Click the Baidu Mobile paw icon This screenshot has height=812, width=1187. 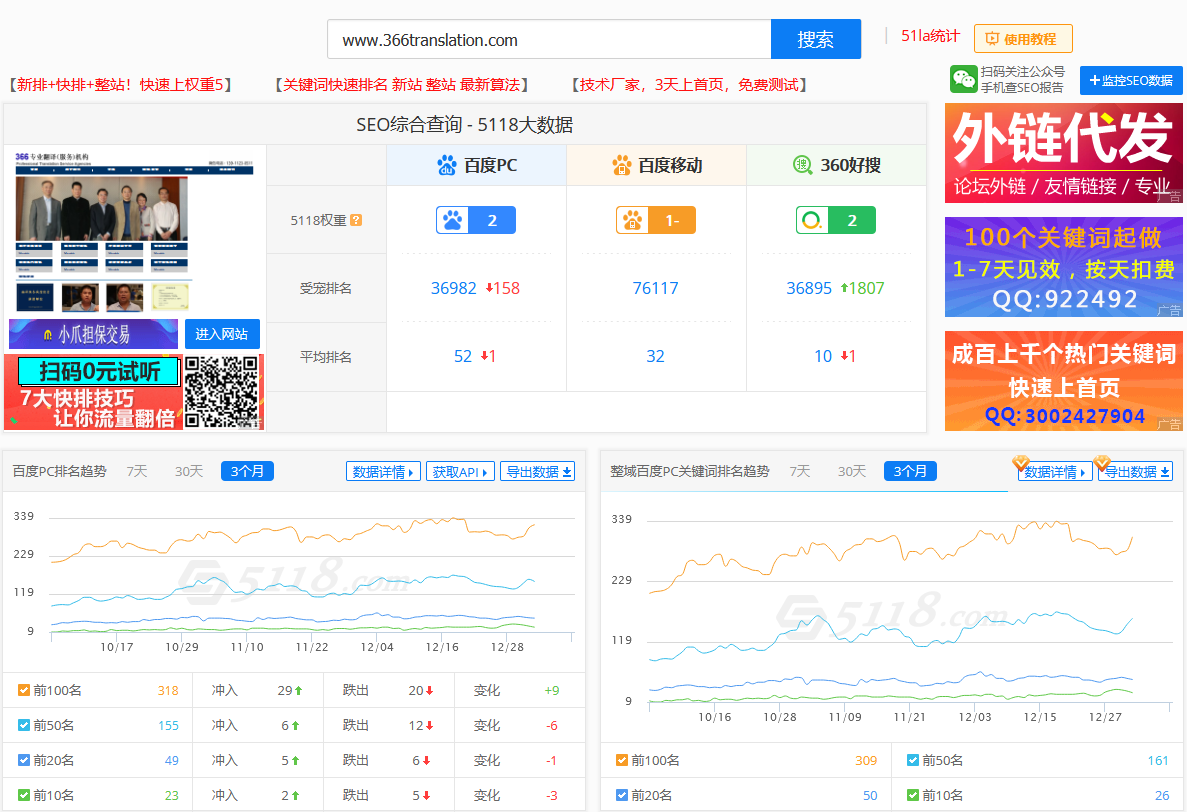point(622,165)
